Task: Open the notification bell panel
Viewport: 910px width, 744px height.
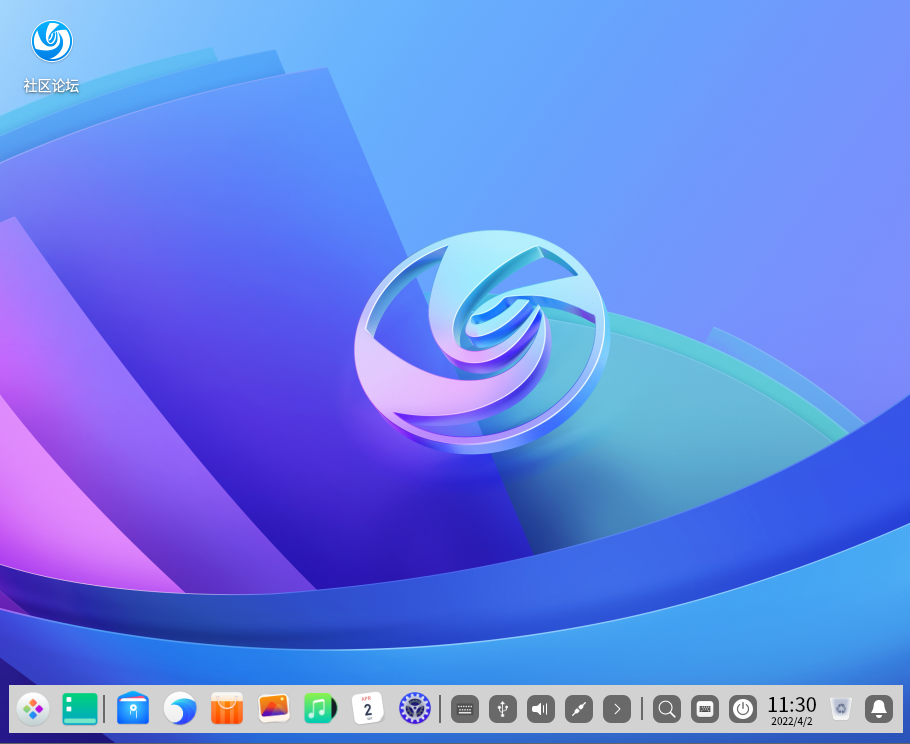Action: [879, 709]
